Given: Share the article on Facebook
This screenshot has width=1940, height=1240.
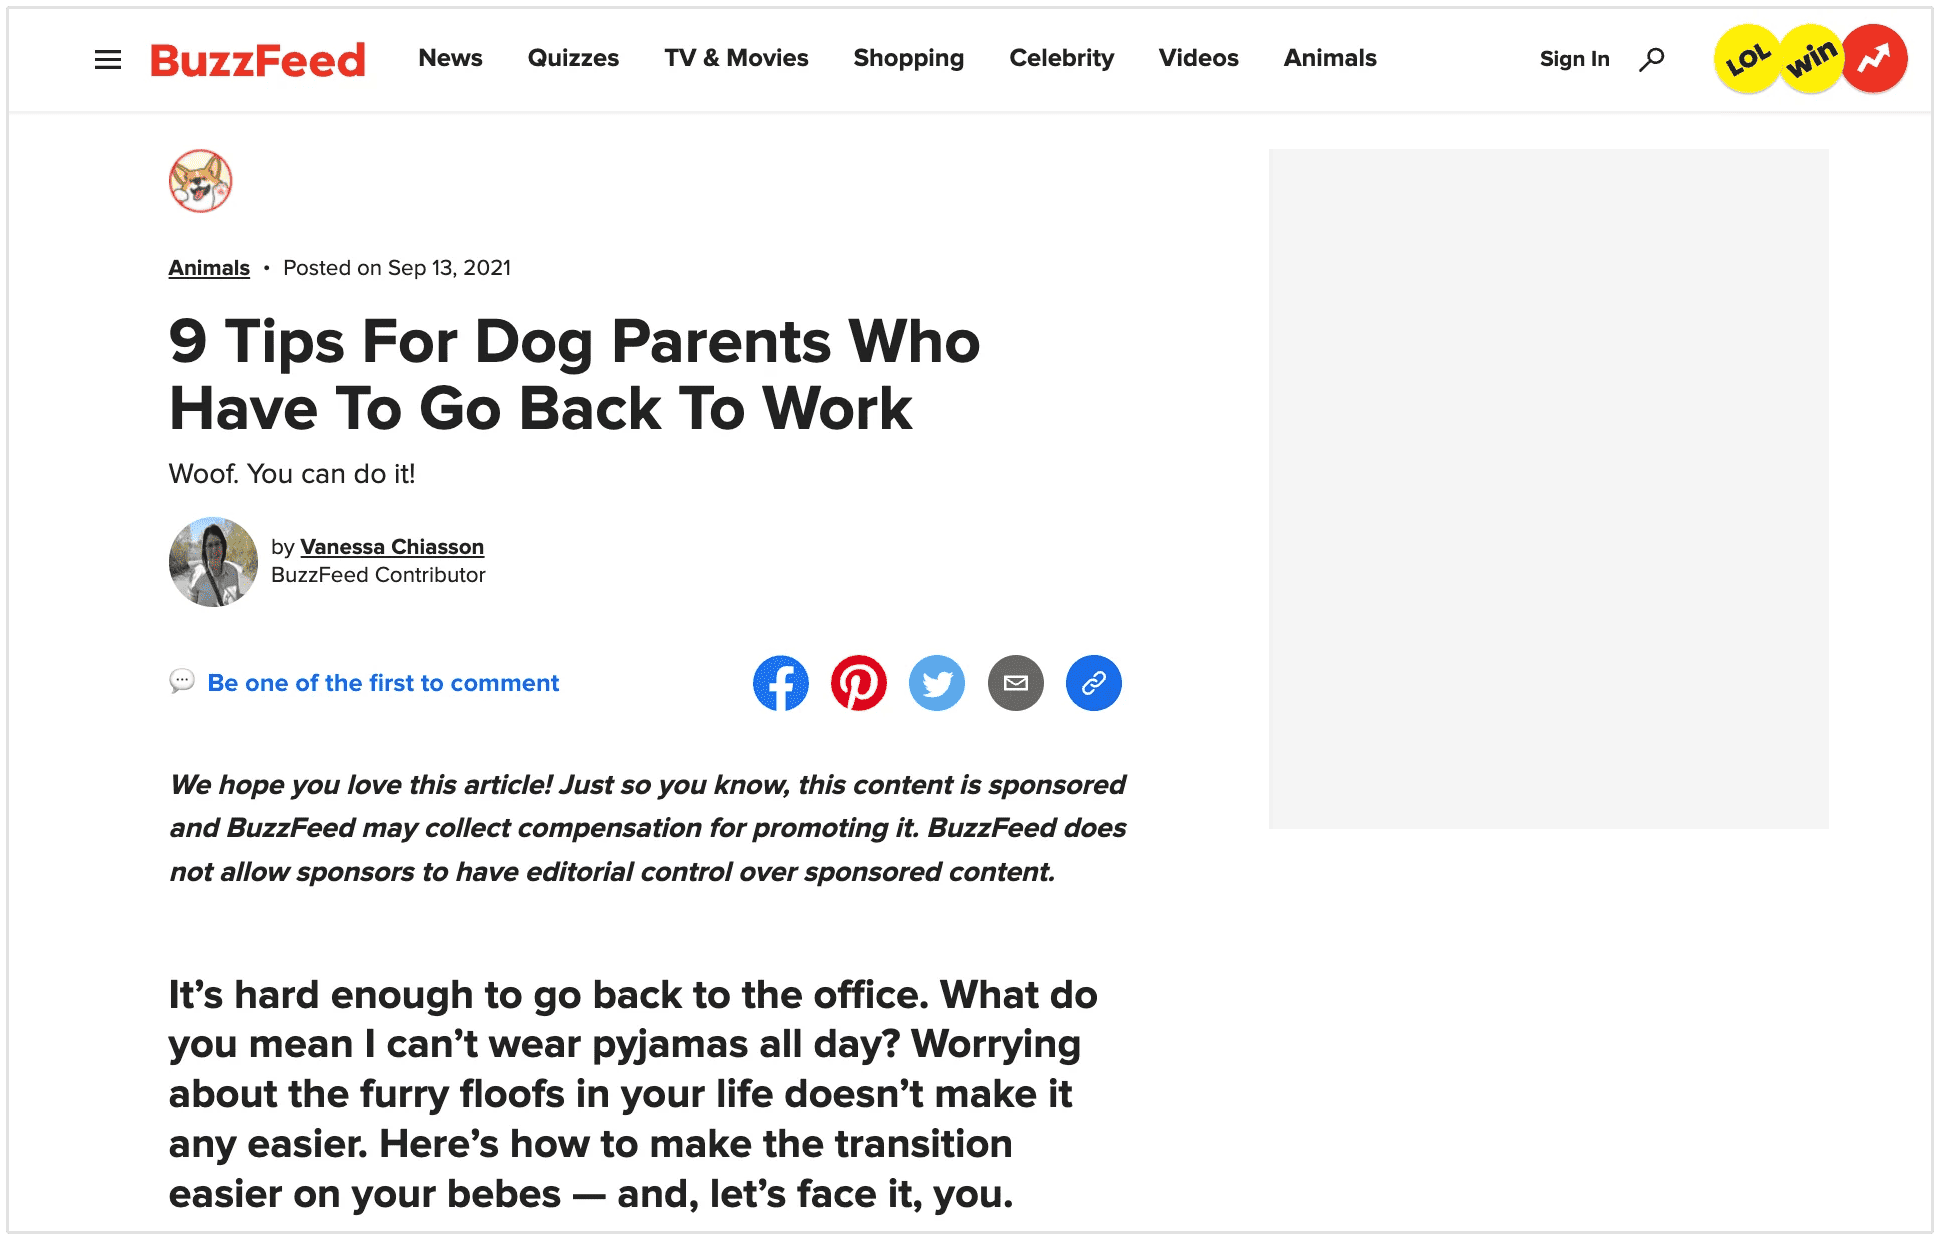Looking at the screenshot, I should (780, 683).
